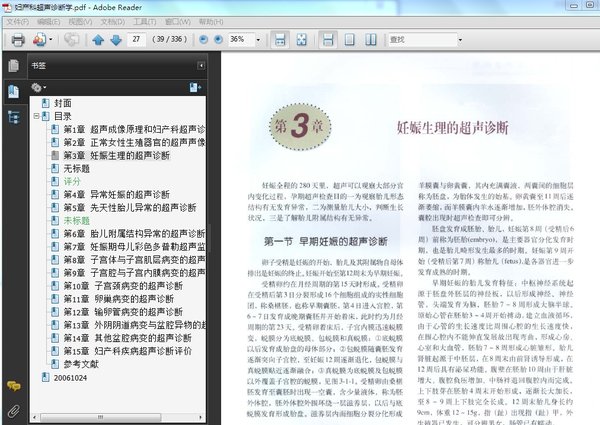The width and height of the screenshot is (600, 425).
Task: Click the Print toolbar icon
Action: [18, 39]
